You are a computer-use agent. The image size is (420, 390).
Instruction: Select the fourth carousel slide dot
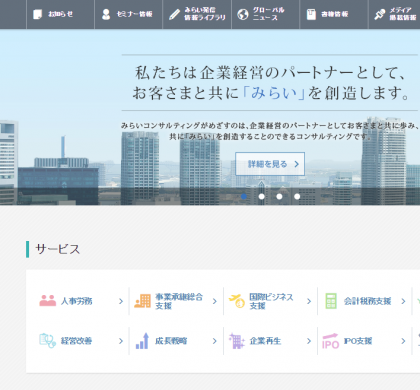point(297,196)
